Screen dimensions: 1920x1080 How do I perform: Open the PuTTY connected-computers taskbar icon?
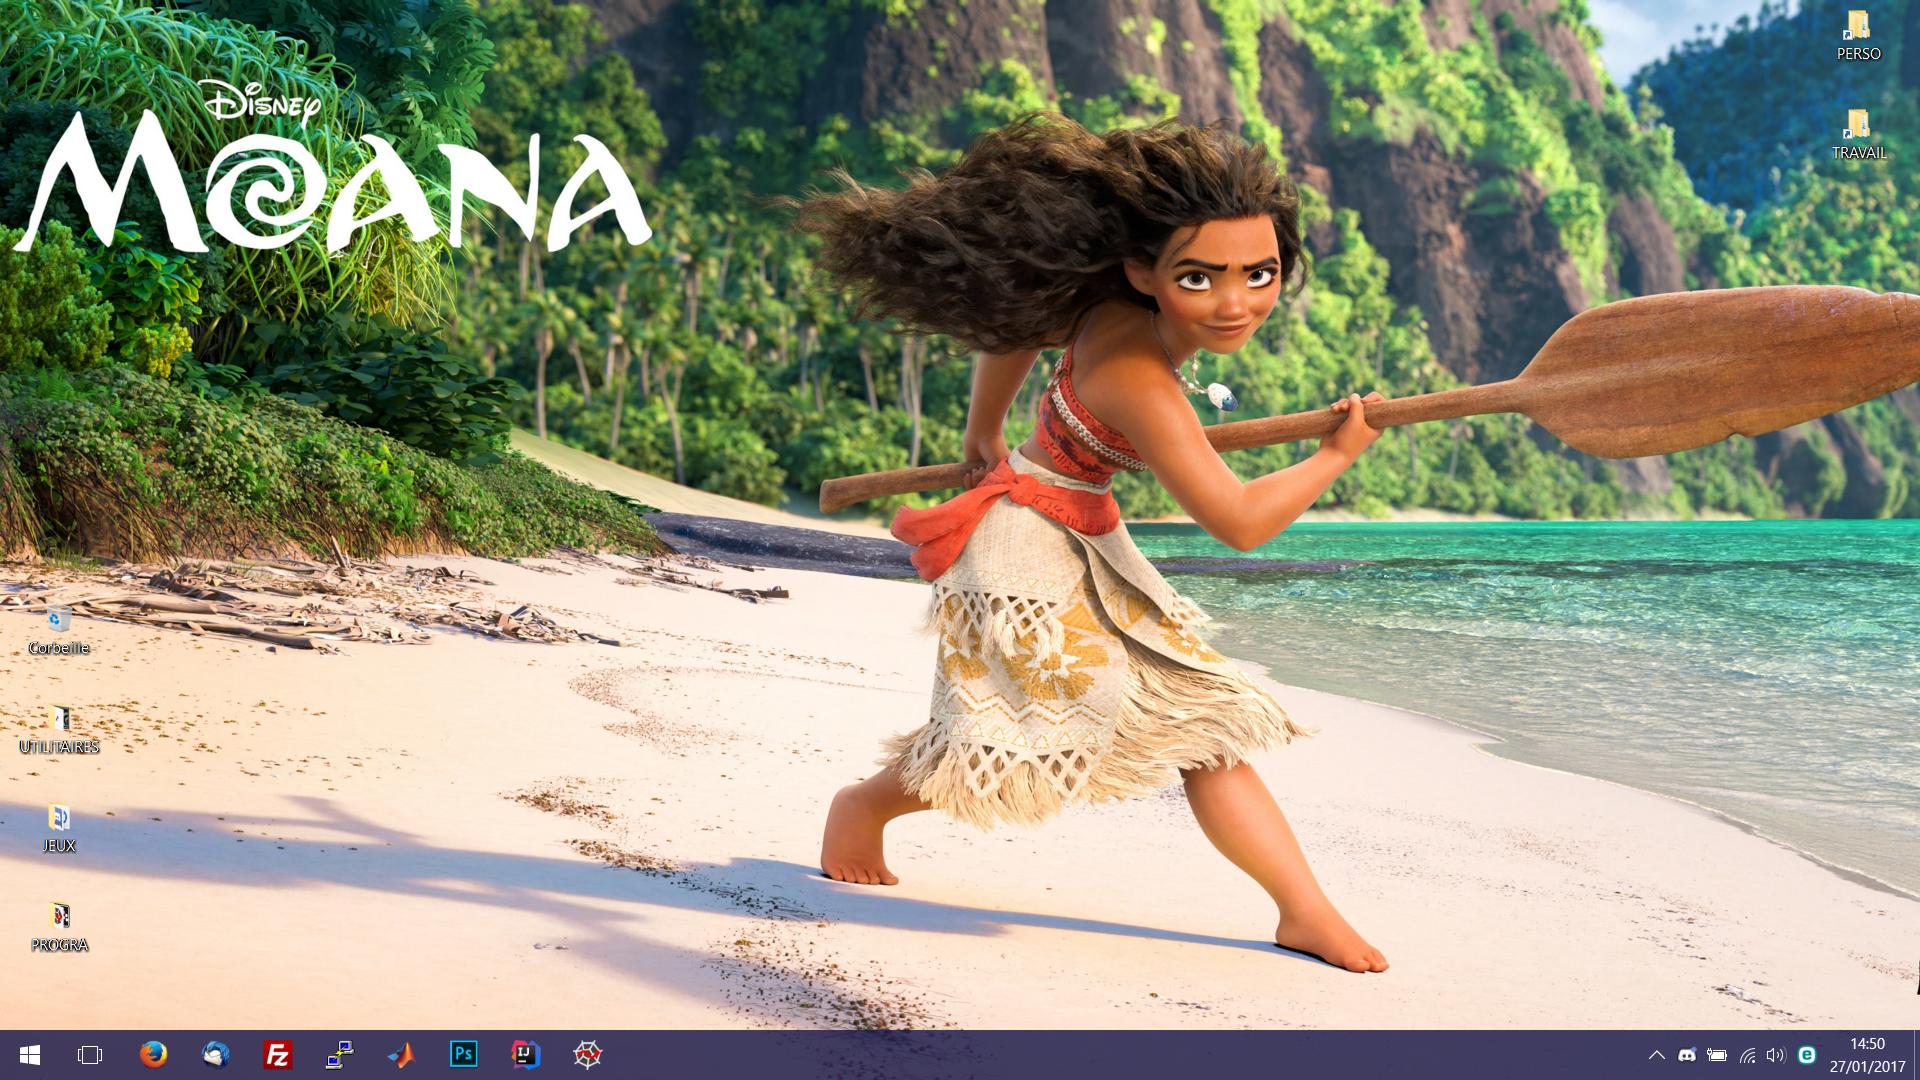[339, 1055]
